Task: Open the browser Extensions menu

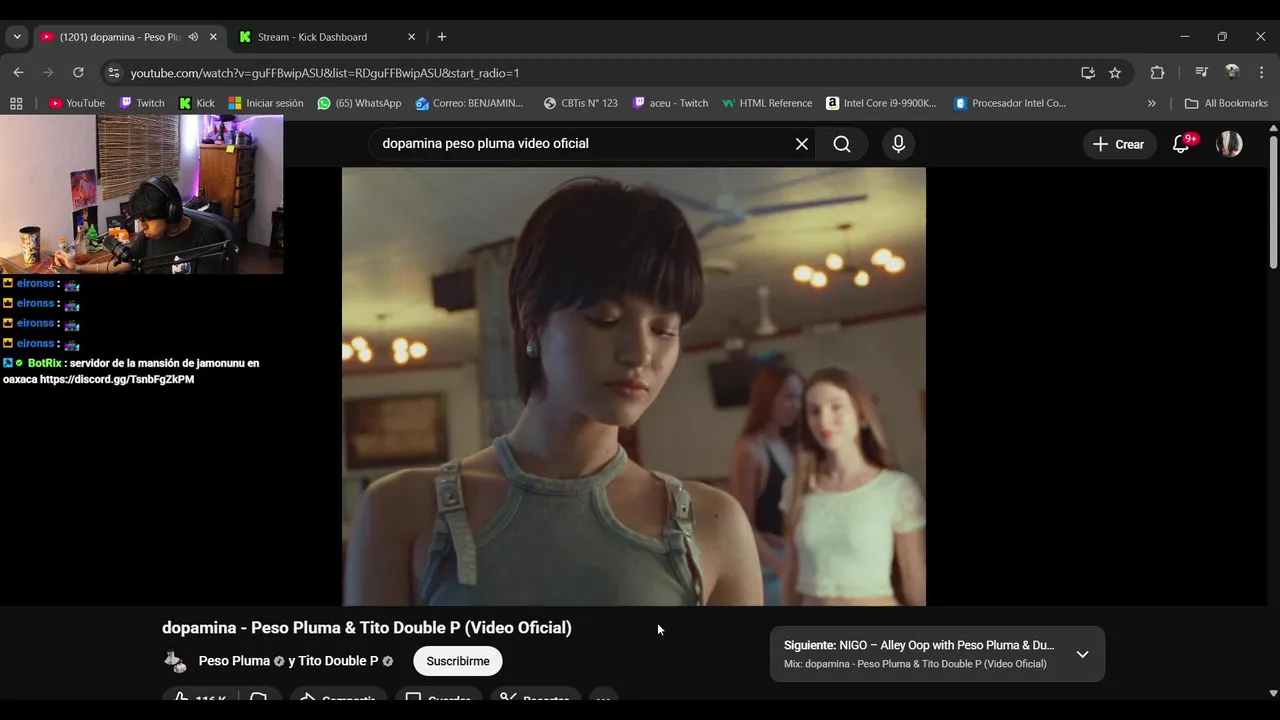Action: click(x=1157, y=73)
